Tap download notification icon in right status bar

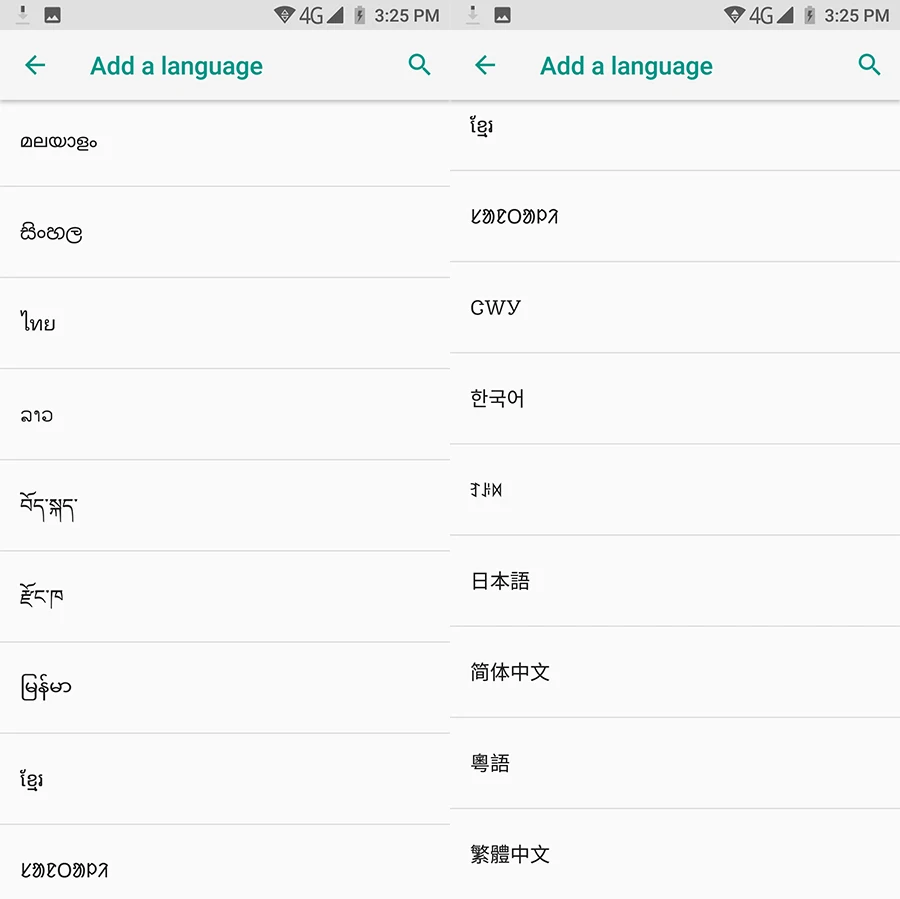coord(472,15)
